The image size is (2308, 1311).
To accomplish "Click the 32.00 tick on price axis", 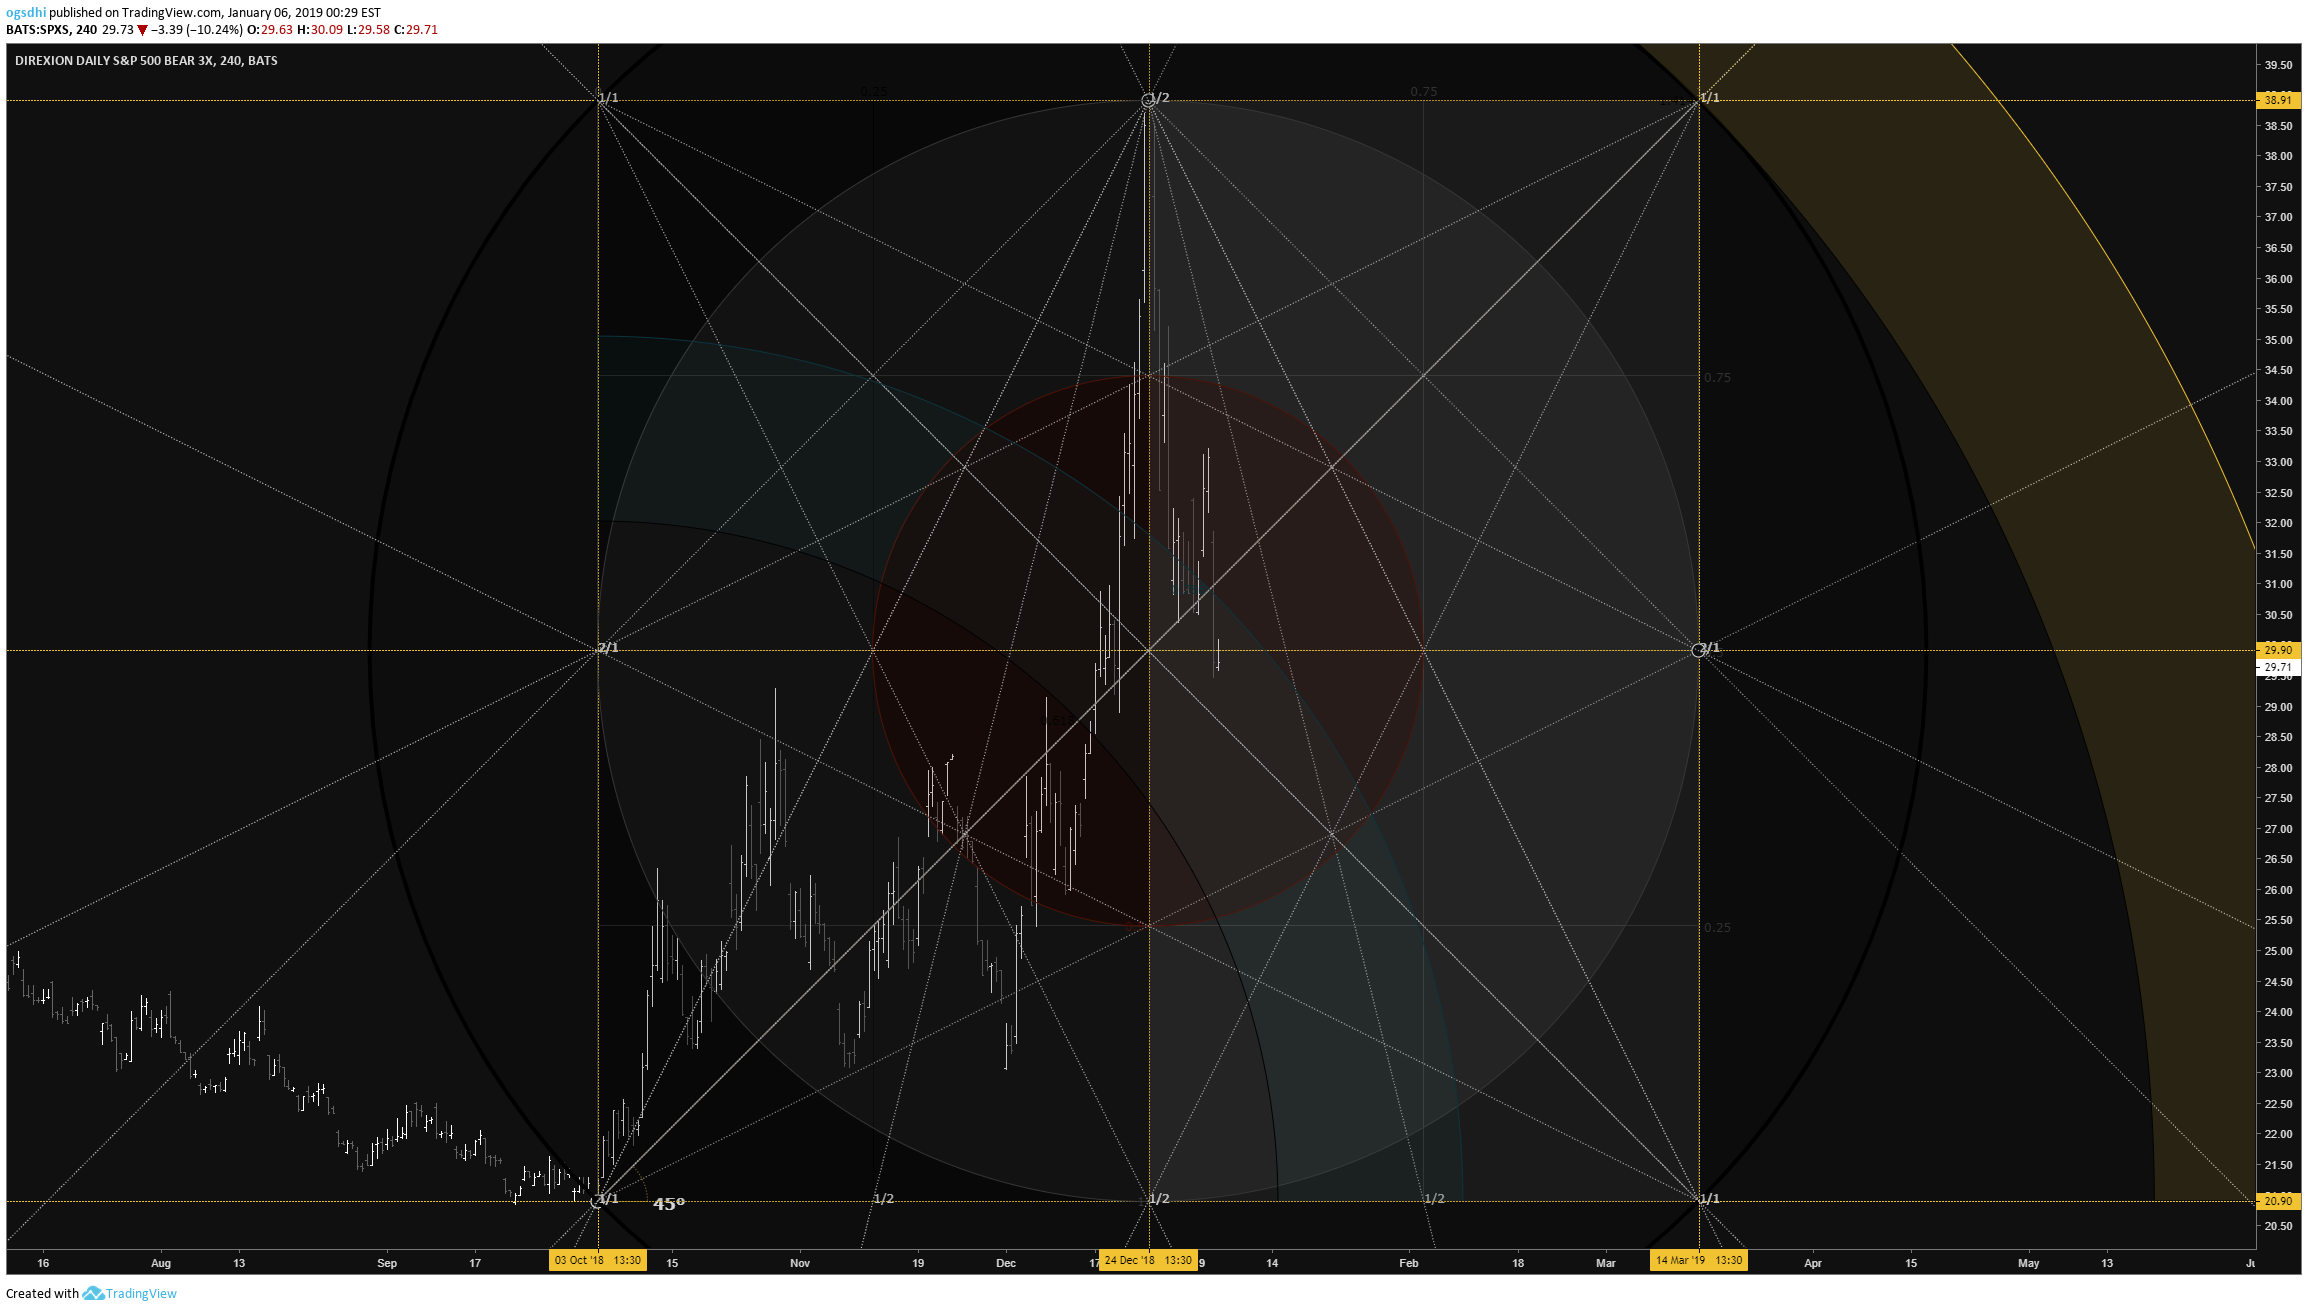I will pos(2278,523).
